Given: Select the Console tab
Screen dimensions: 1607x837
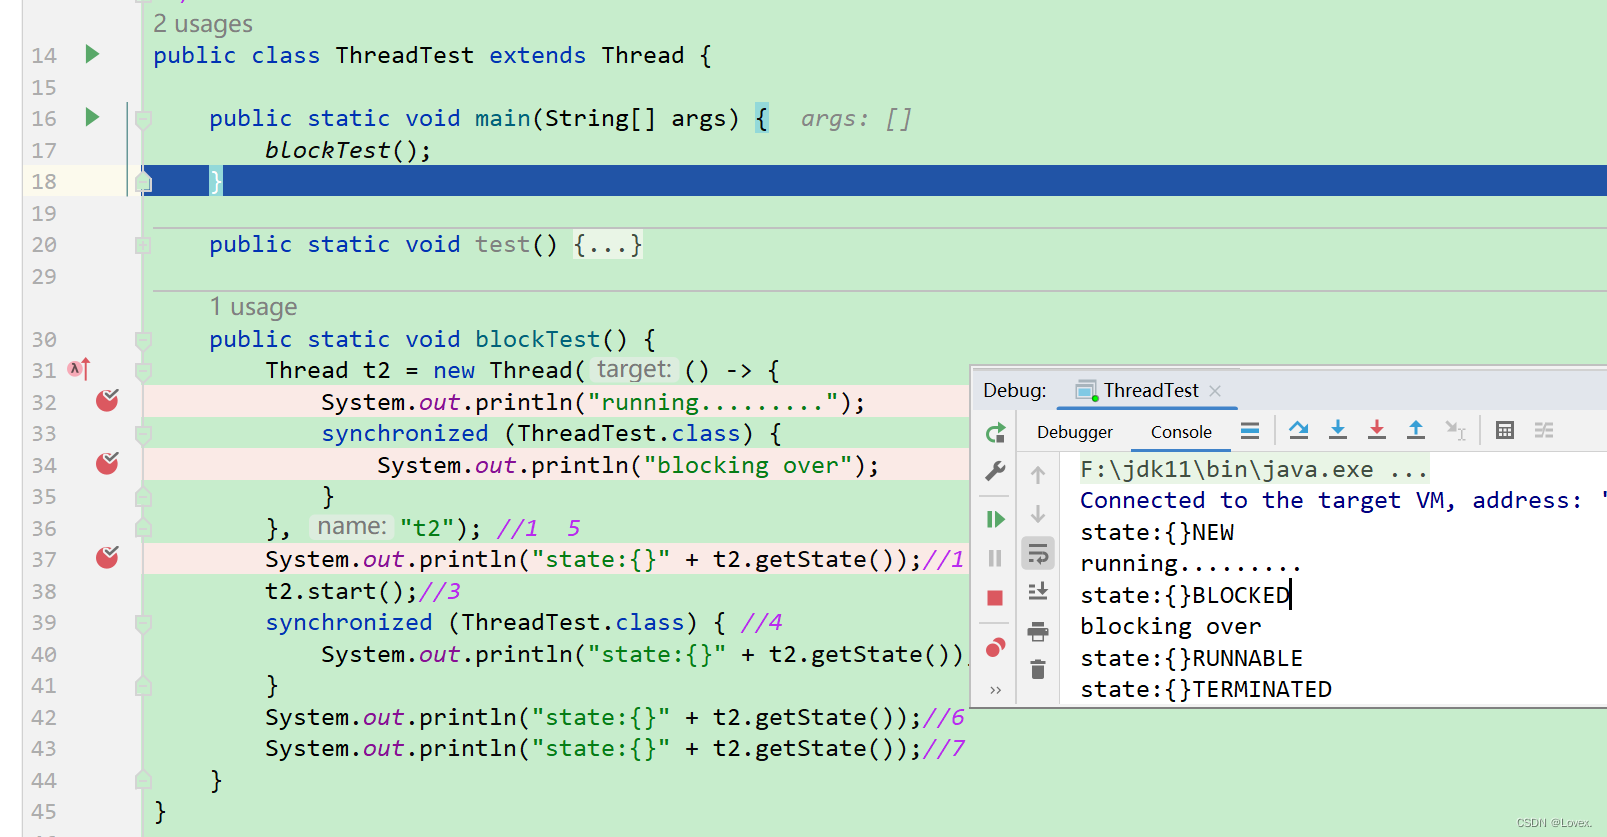Looking at the screenshot, I should 1181,432.
